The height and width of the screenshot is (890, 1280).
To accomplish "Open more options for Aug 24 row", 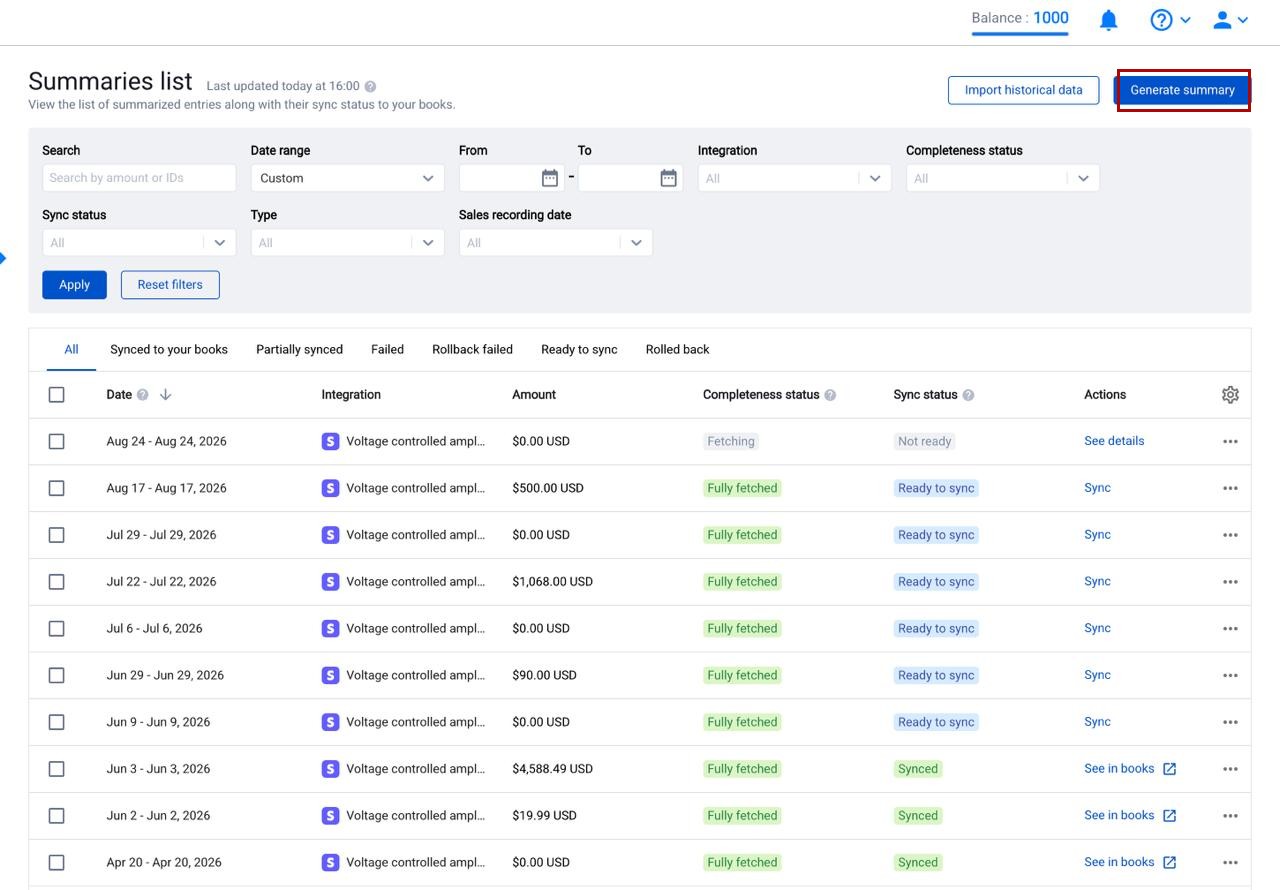I will [x=1230, y=441].
